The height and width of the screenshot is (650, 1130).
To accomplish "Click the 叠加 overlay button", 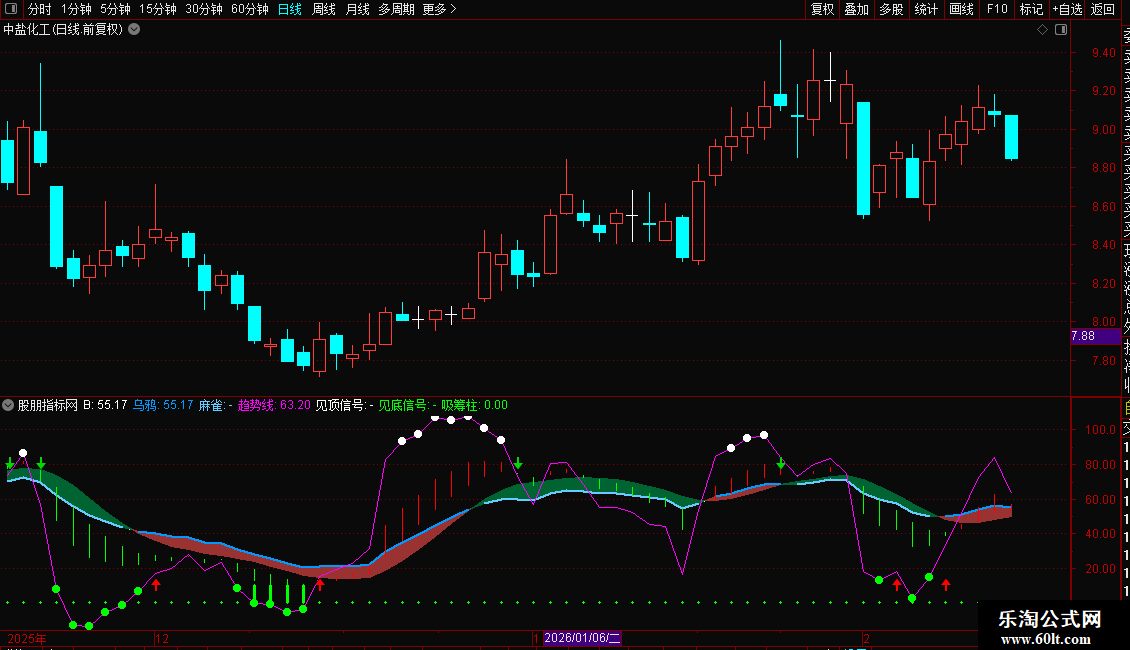I will [857, 9].
